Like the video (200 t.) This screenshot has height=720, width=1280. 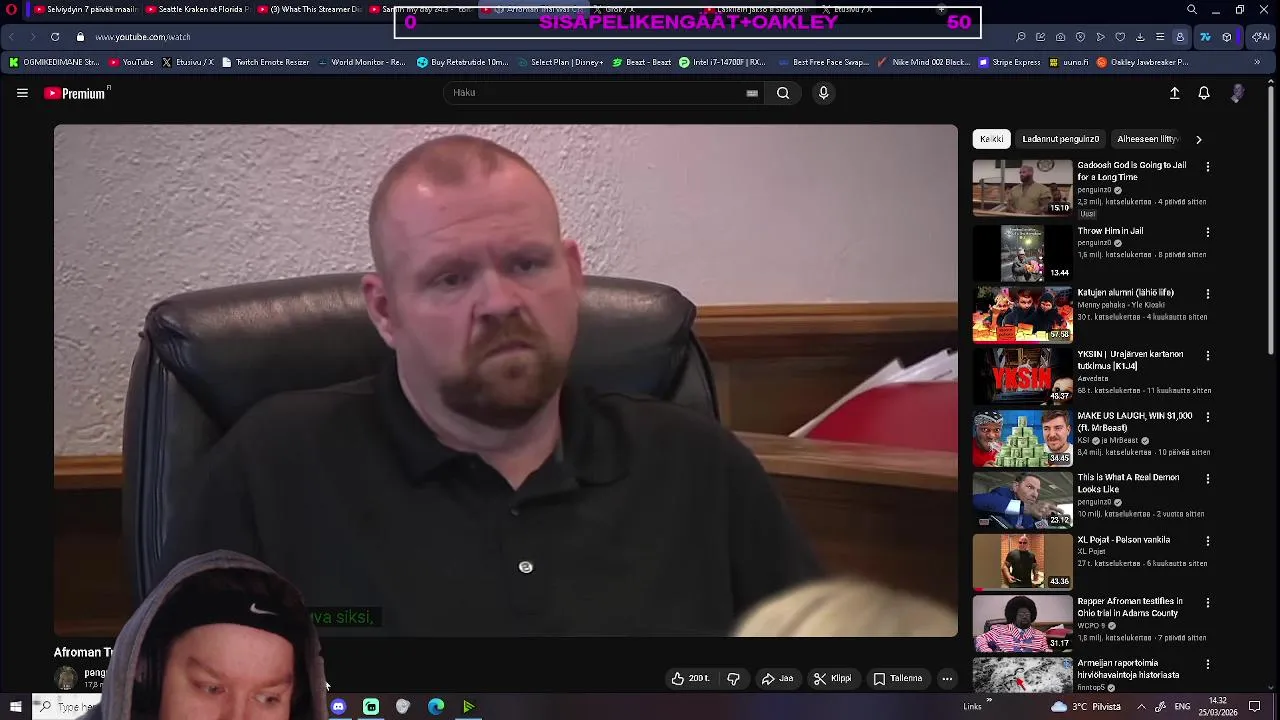691,678
